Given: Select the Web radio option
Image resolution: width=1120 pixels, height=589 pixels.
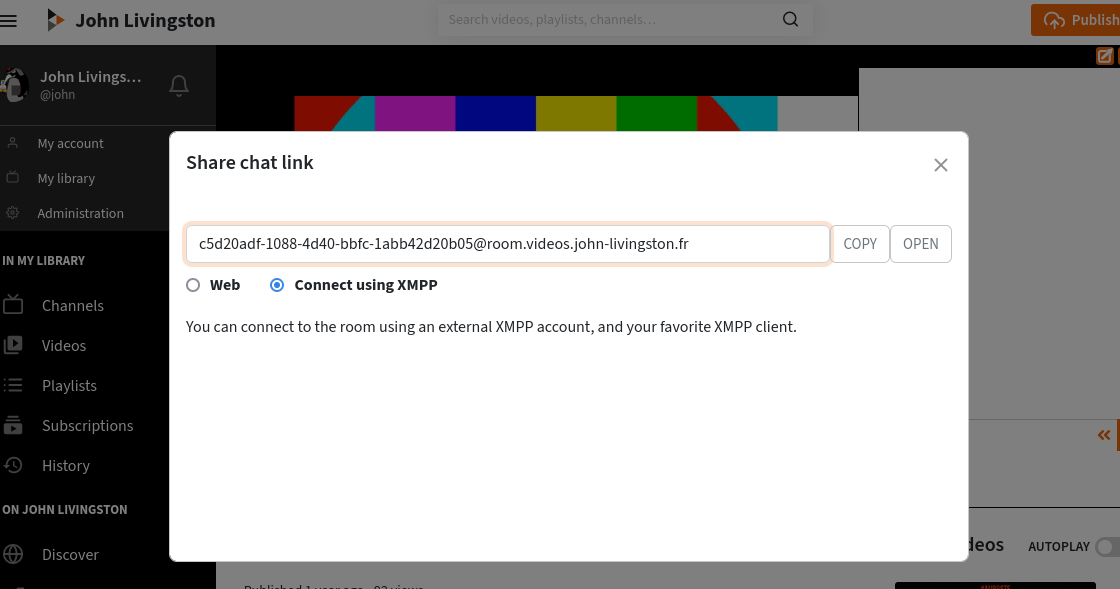Looking at the screenshot, I should 193,285.
